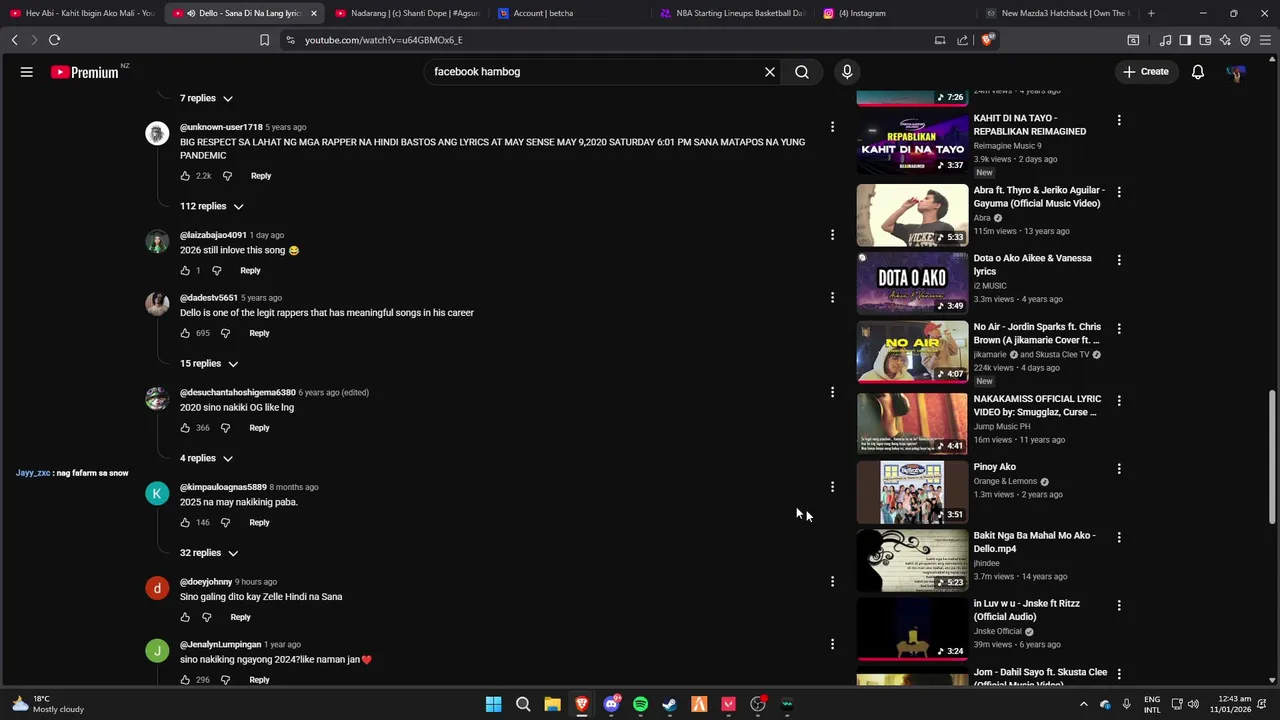Screen dimensions: 1280x720
Task: Open Brave playlist music note icon
Action: (1166, 40)
